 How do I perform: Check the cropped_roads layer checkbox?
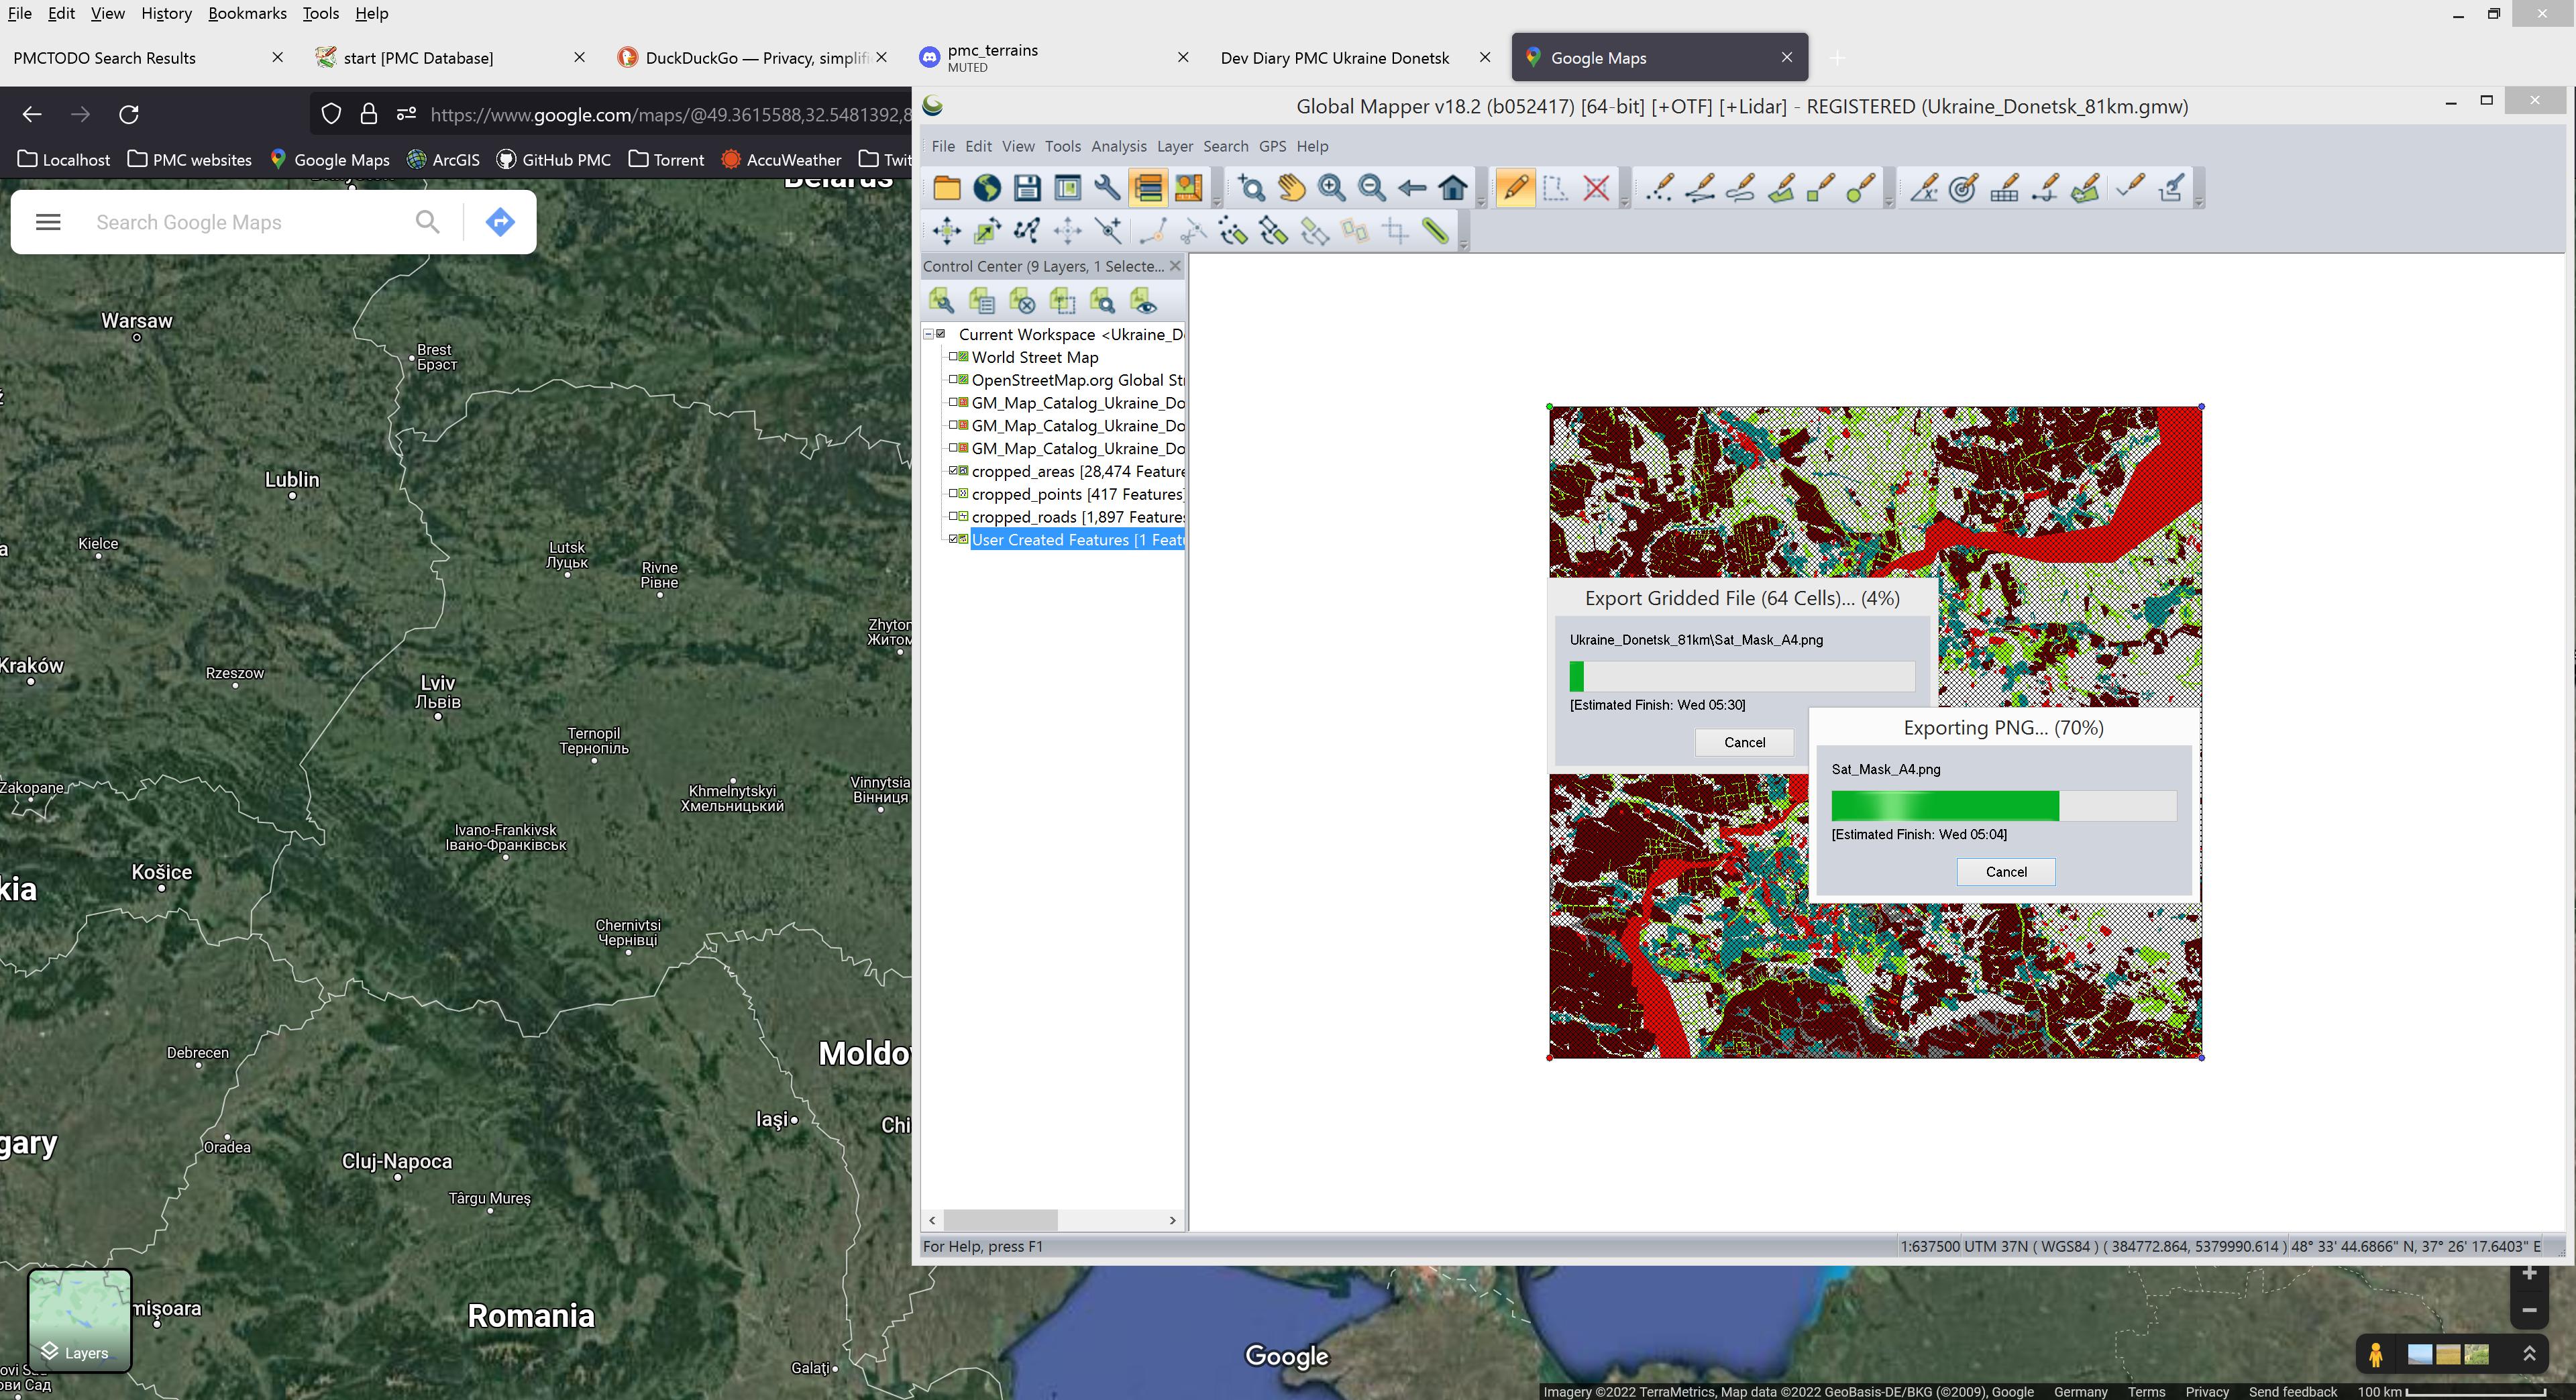(953, 516)
